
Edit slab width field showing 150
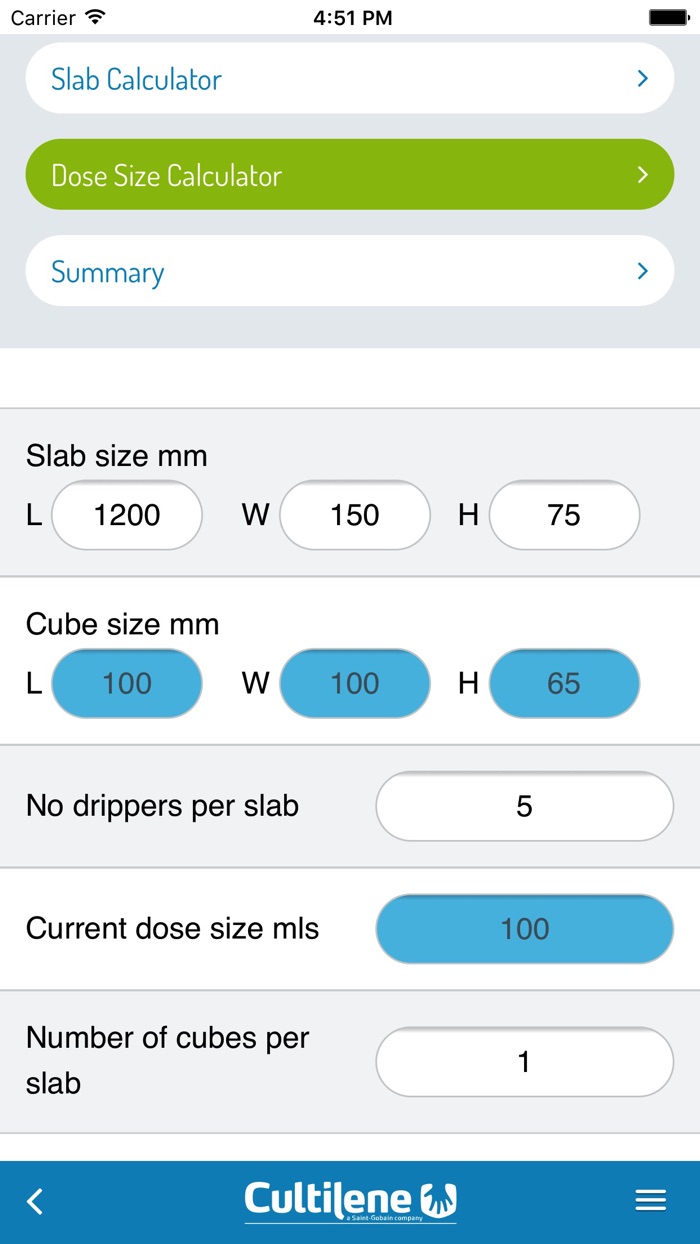(355, 515)
